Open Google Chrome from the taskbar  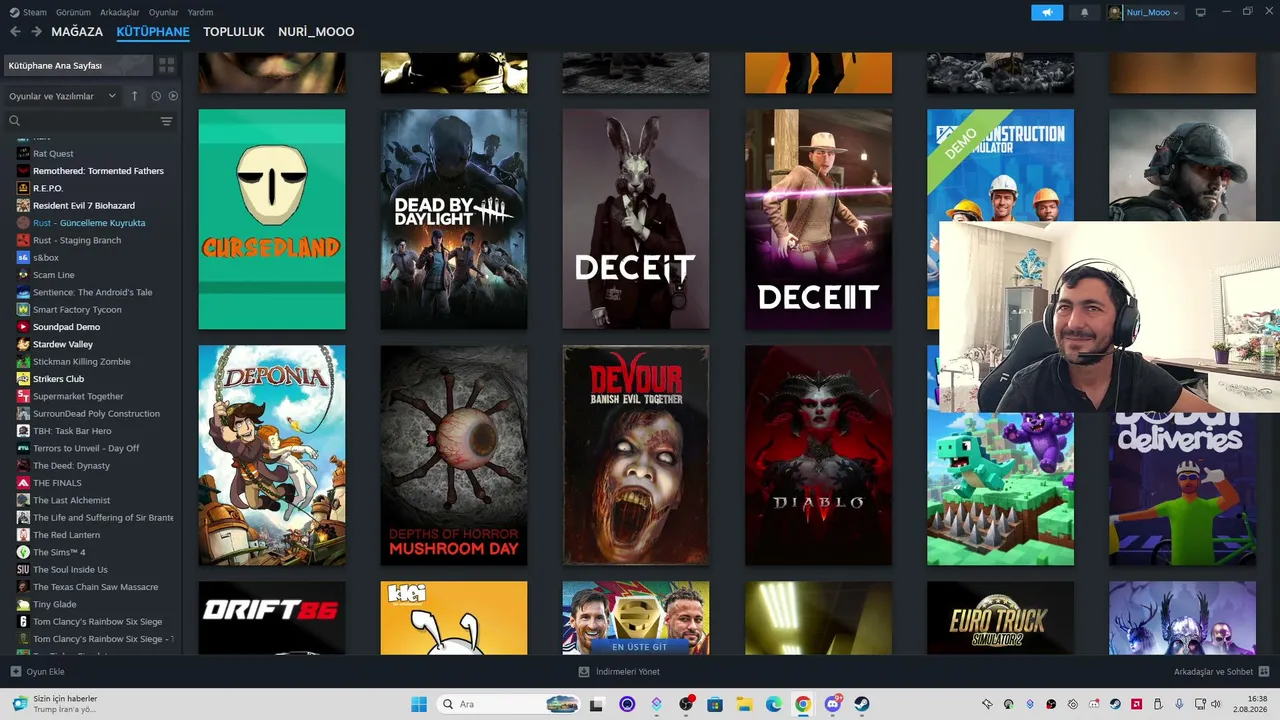click(x=803, y=704)
